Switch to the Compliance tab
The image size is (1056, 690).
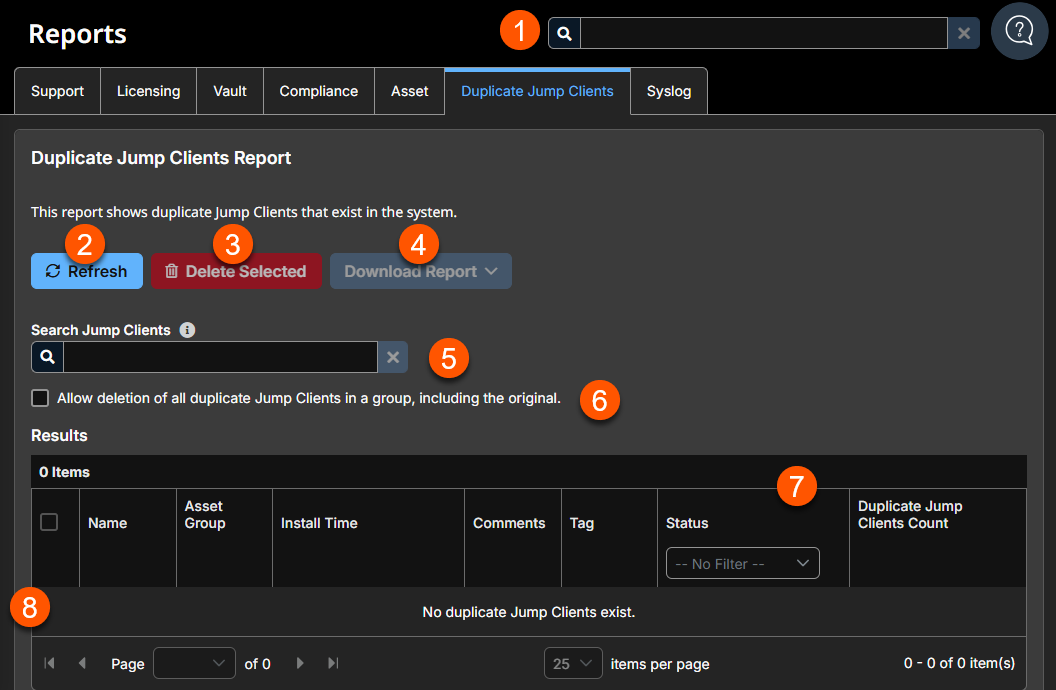319,91
